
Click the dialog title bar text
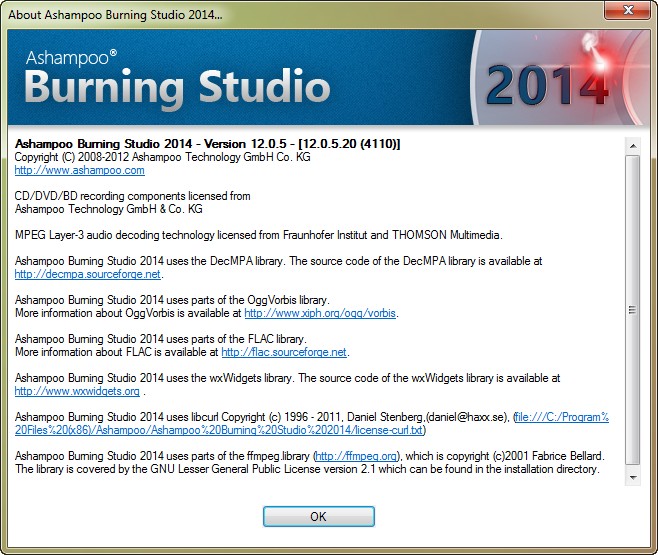tap(115, 15)
